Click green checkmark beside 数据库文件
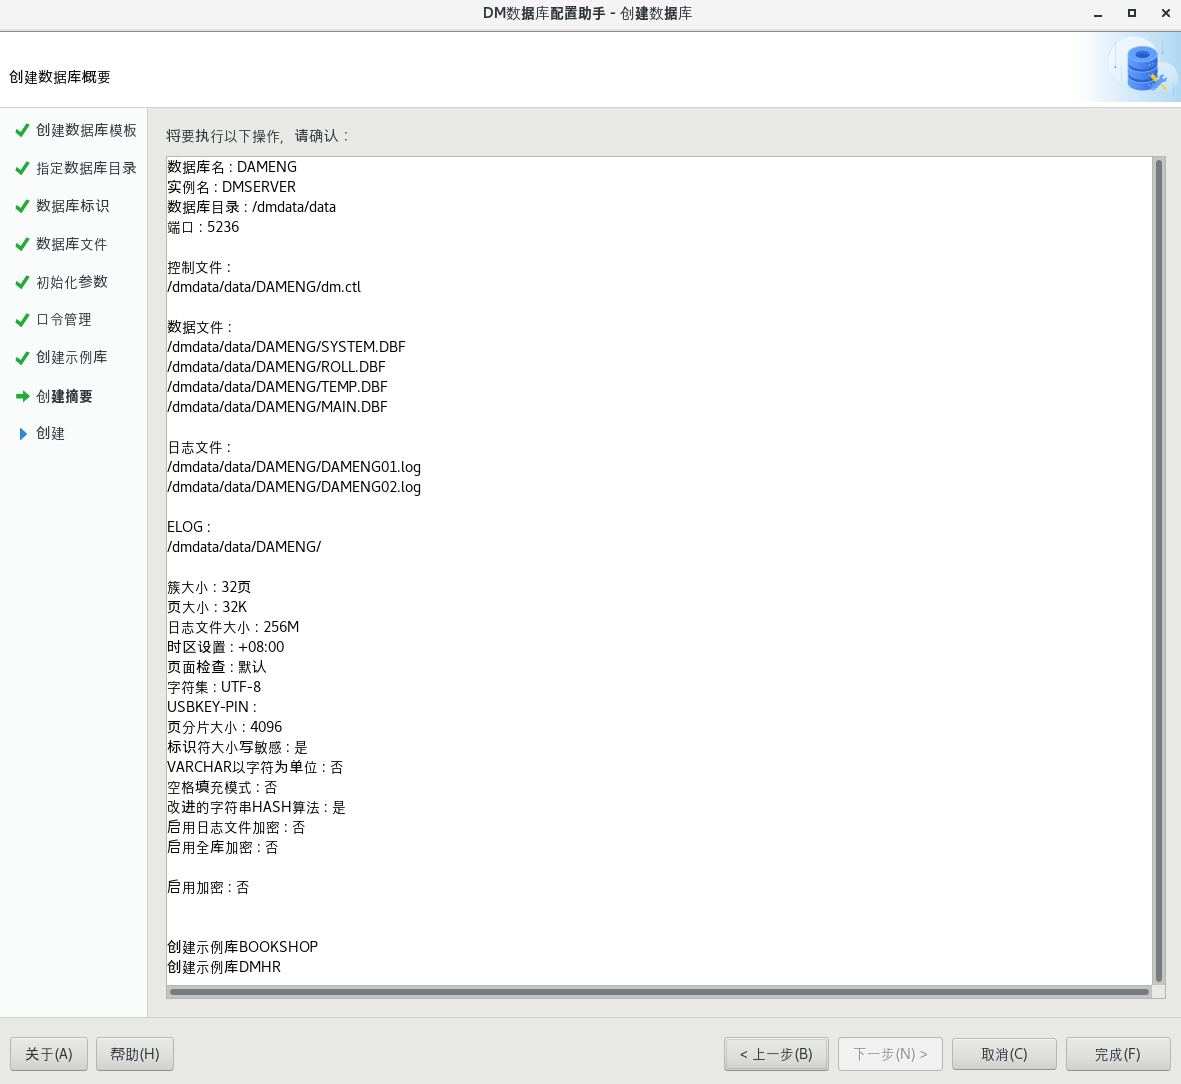 pyautogui.click(x=22, y=245)
